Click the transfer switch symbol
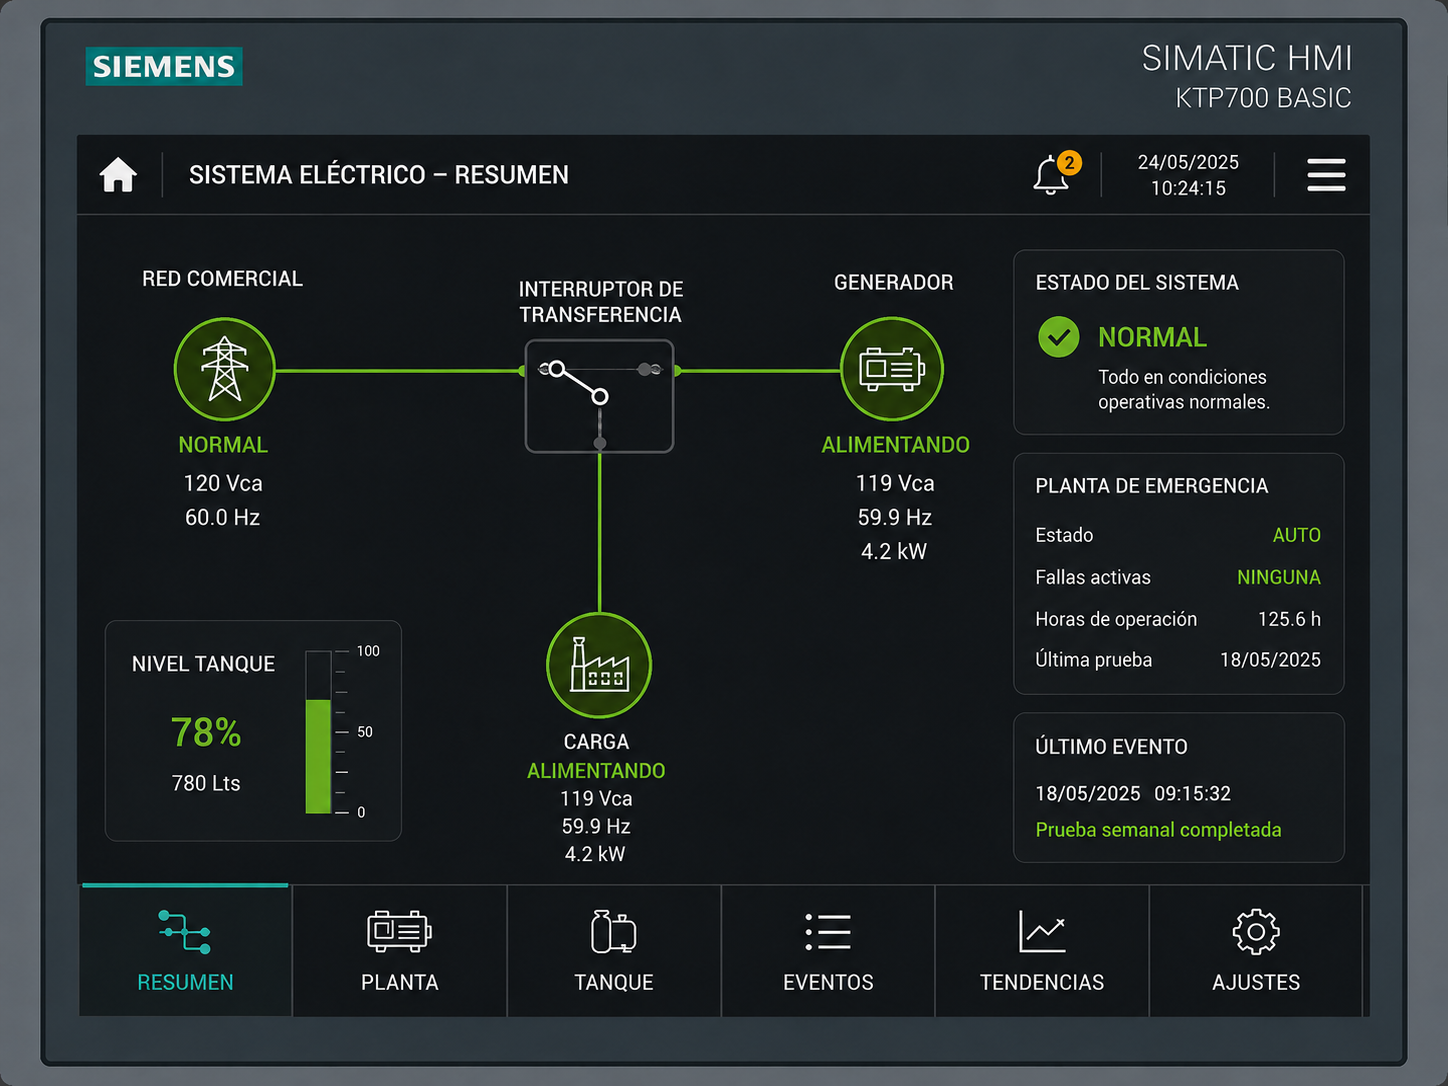Screen dimensions: 1448x1086 pyautogui.click(x=599, y=396)
